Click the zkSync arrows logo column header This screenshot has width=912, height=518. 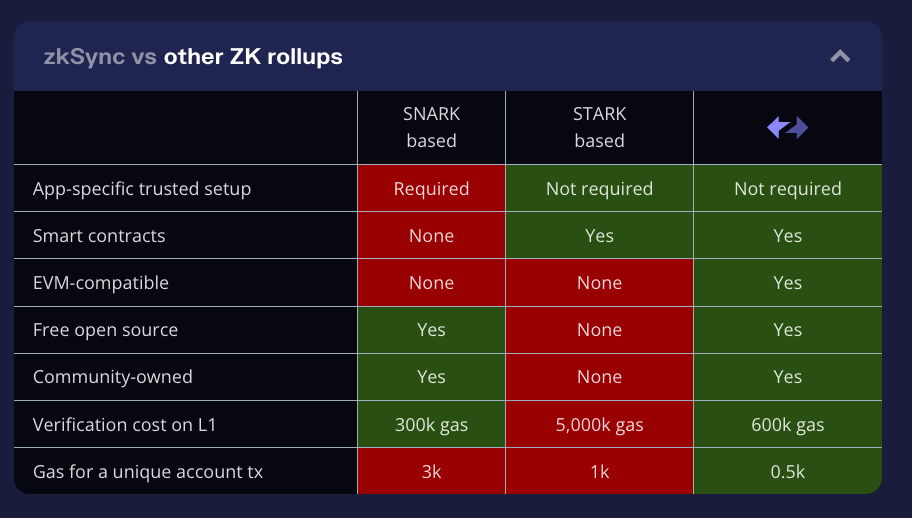pos(788,127)
